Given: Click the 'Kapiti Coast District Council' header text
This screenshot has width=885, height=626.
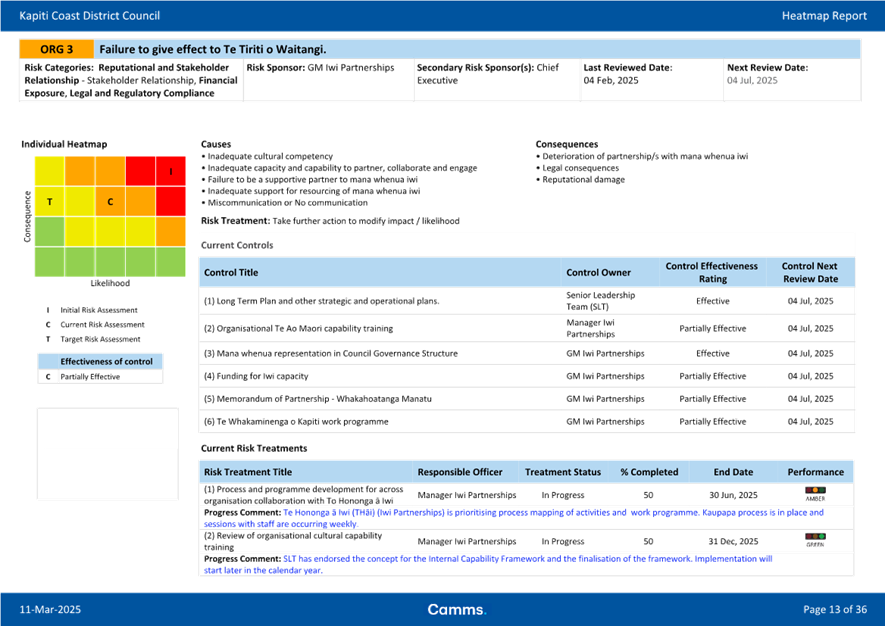Looking at the screenshot, I should click(90, 16).
